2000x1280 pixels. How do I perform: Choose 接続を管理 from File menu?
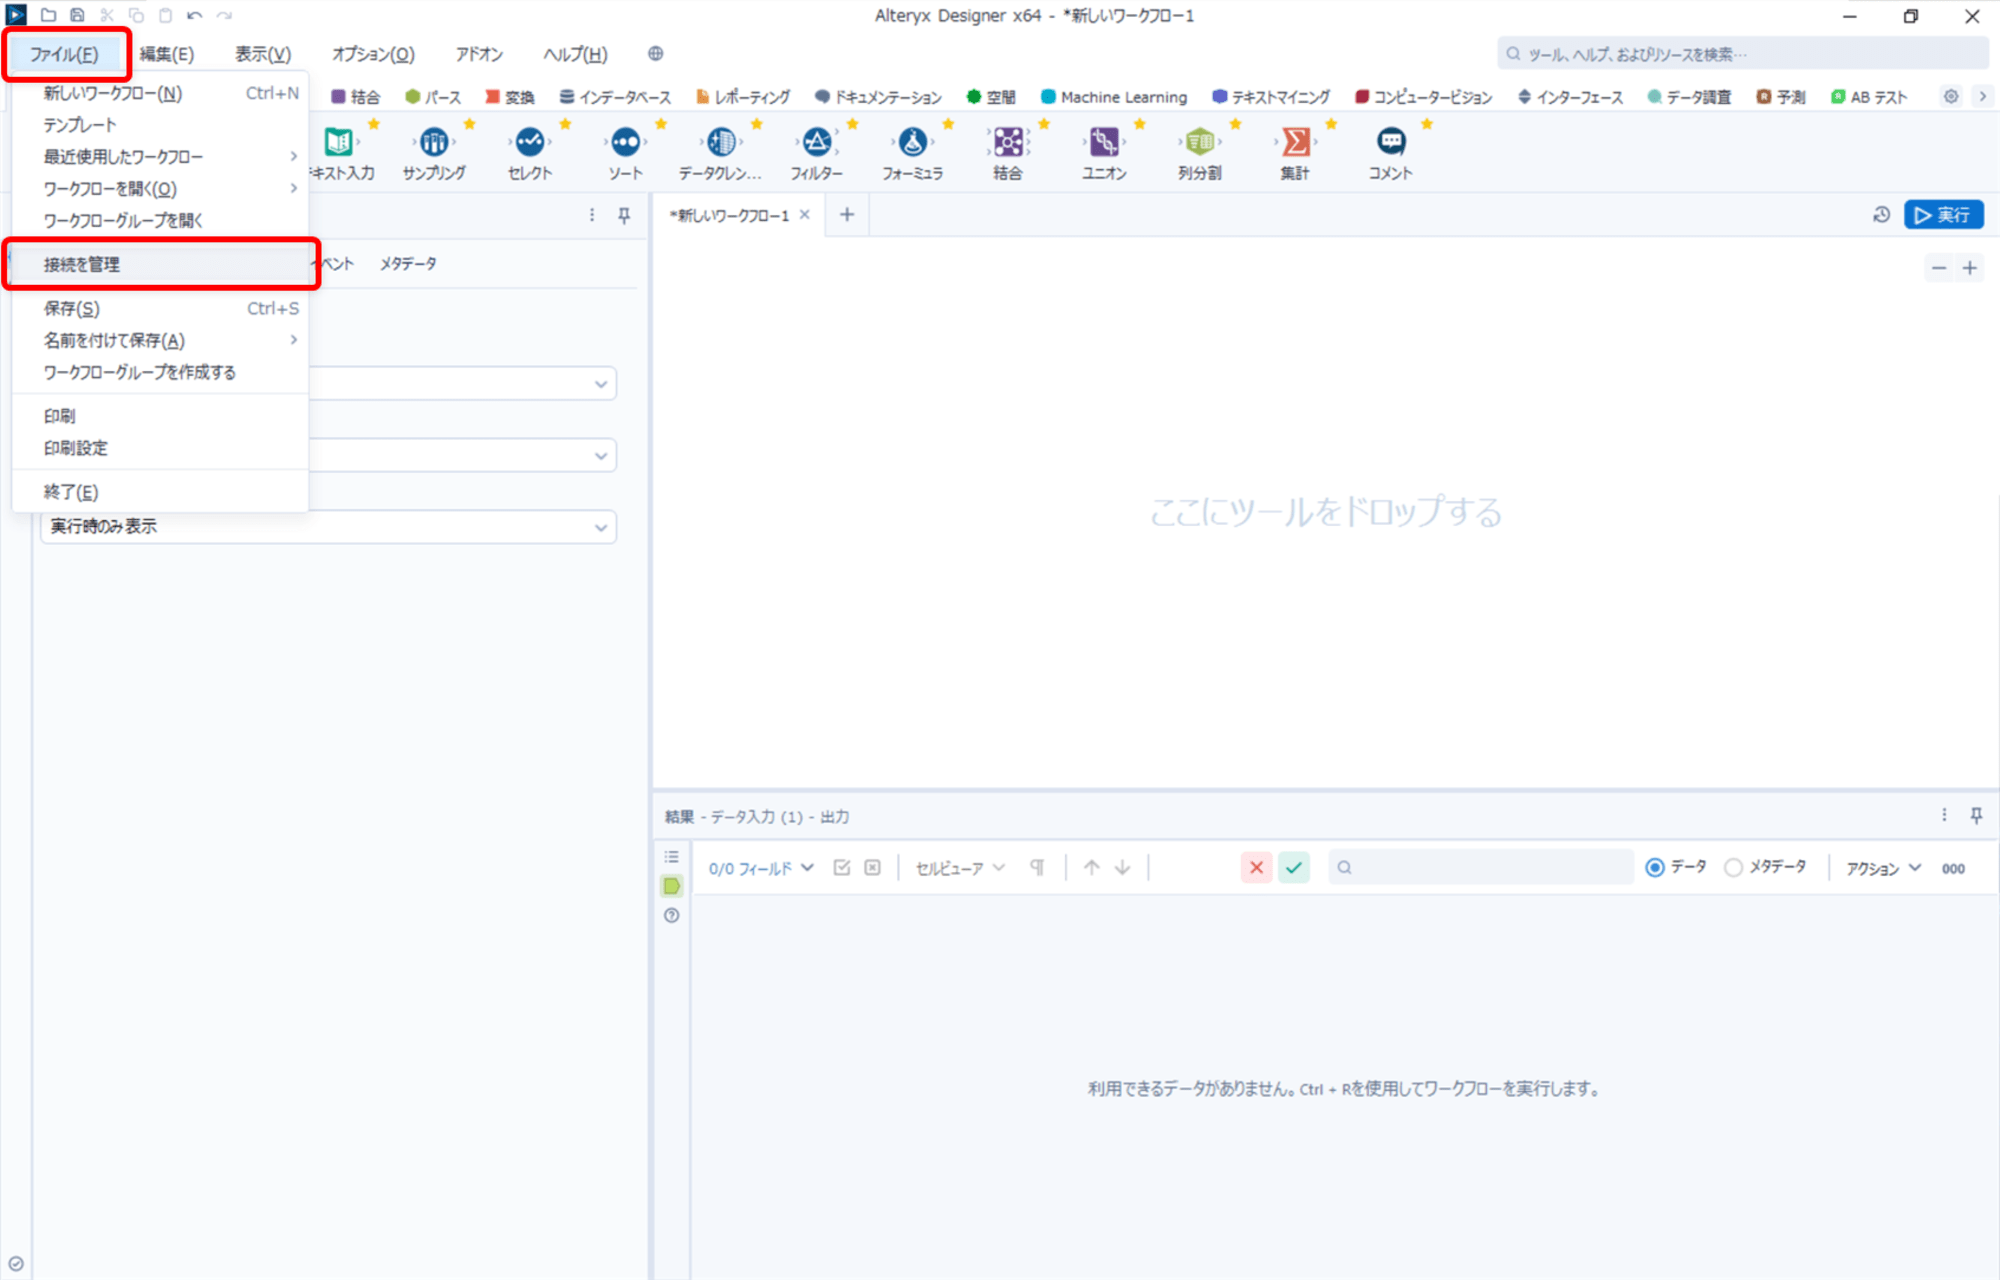coord(160,265)
